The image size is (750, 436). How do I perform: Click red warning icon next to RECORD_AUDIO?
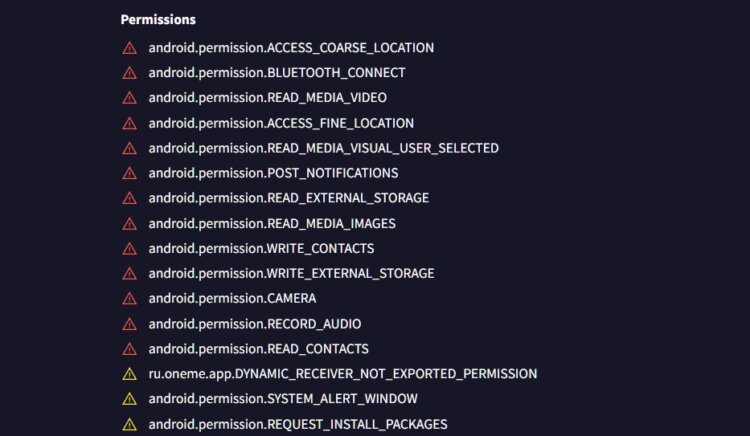129,324
